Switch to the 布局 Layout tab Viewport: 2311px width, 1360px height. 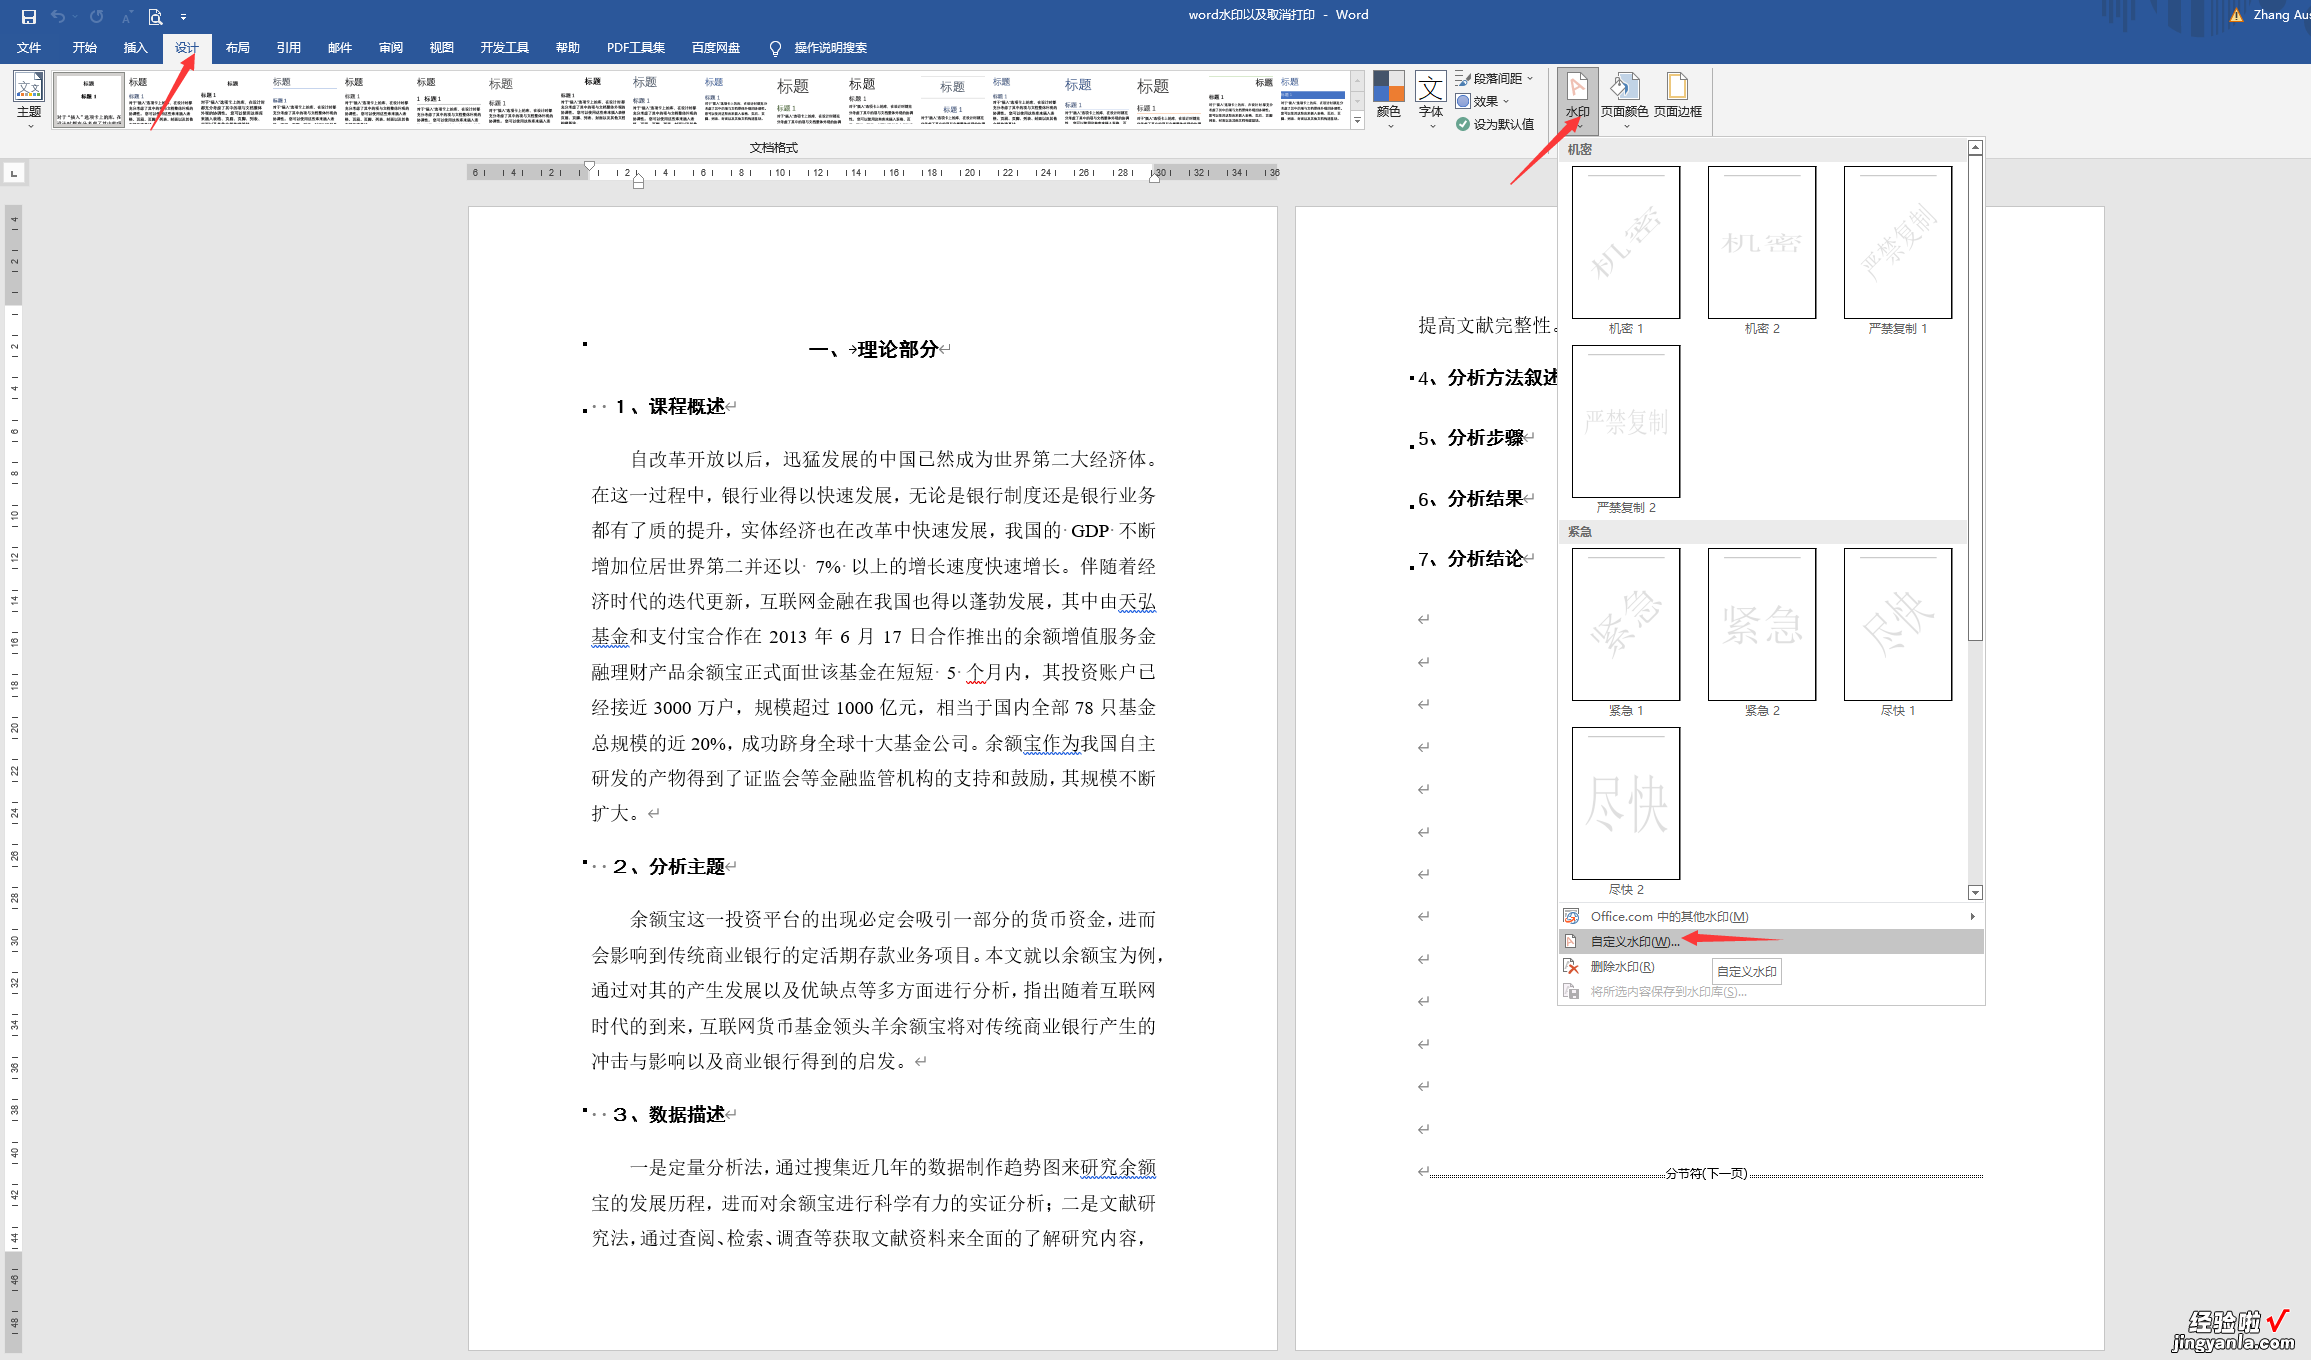click(237, 48)
